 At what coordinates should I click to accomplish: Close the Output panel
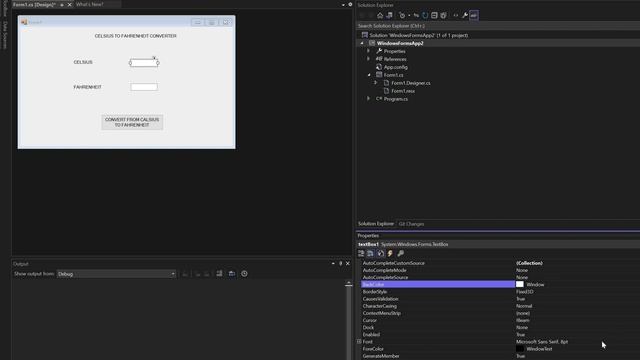point(348,264)
